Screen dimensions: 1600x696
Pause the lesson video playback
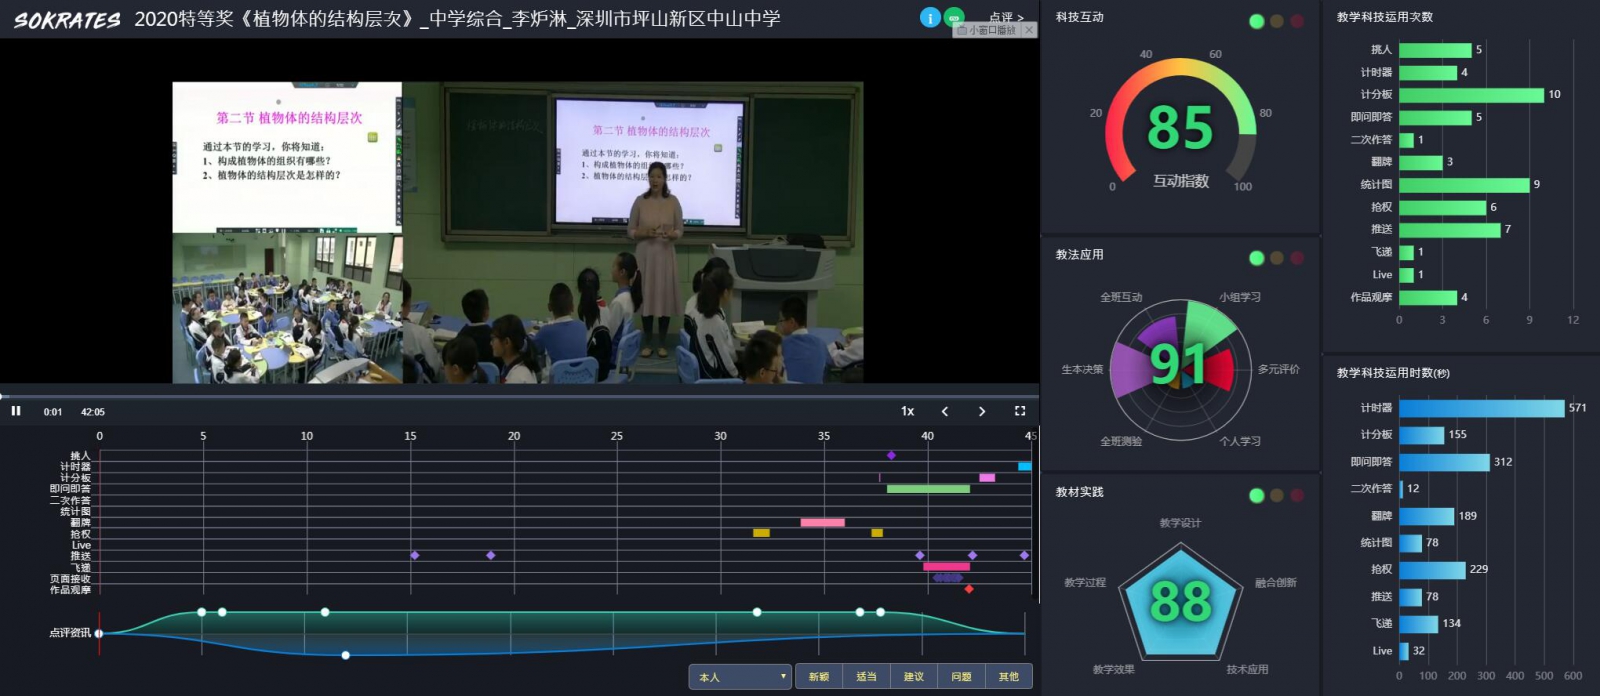[16, 411]
